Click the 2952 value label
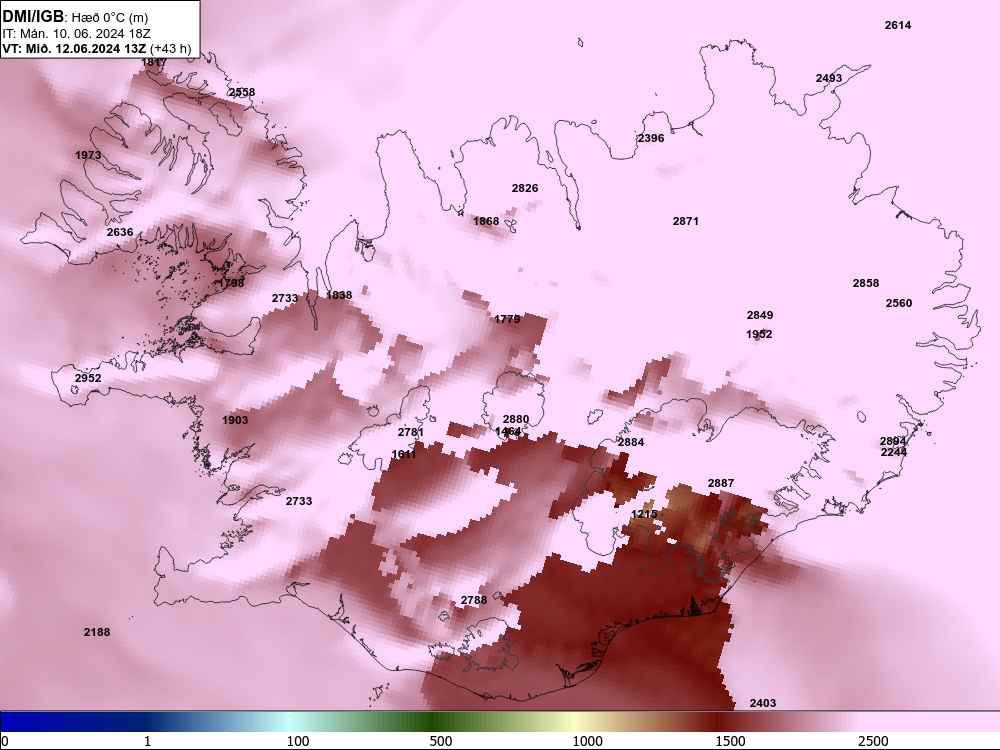This screenshot has width=1000, height=750. (x=88, y=378)
